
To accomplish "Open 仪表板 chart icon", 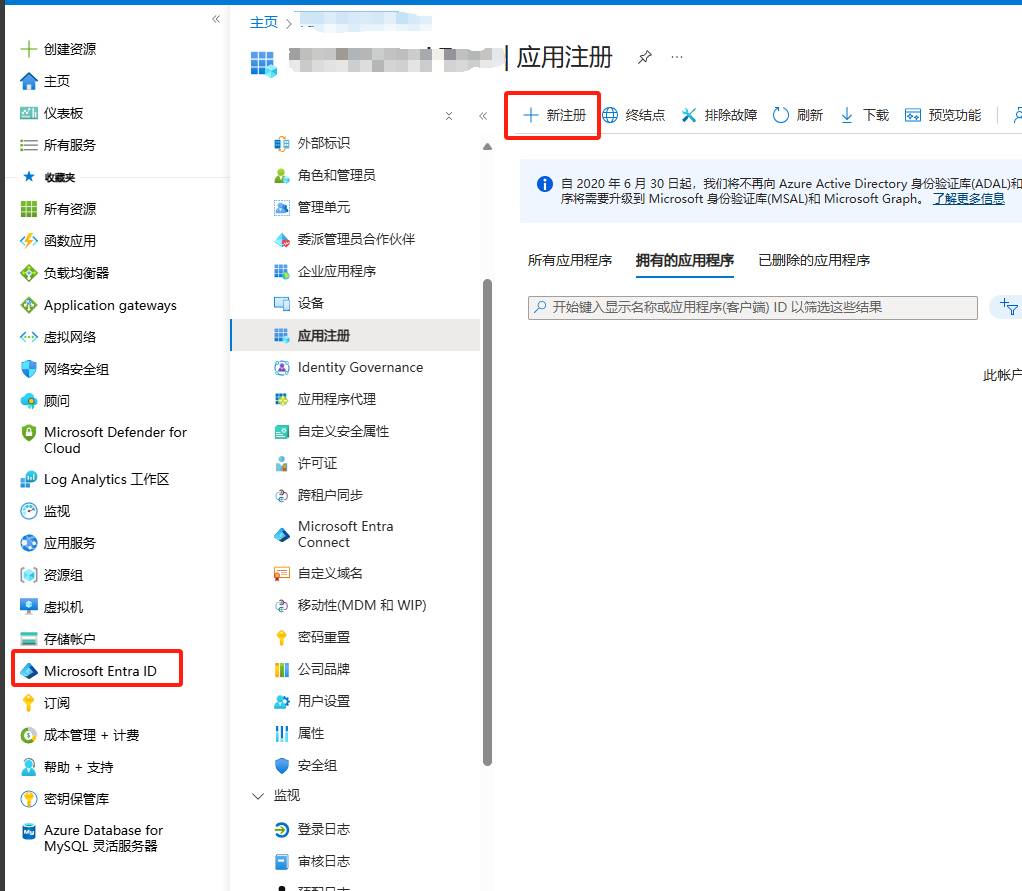I will [x=29, y=113].
